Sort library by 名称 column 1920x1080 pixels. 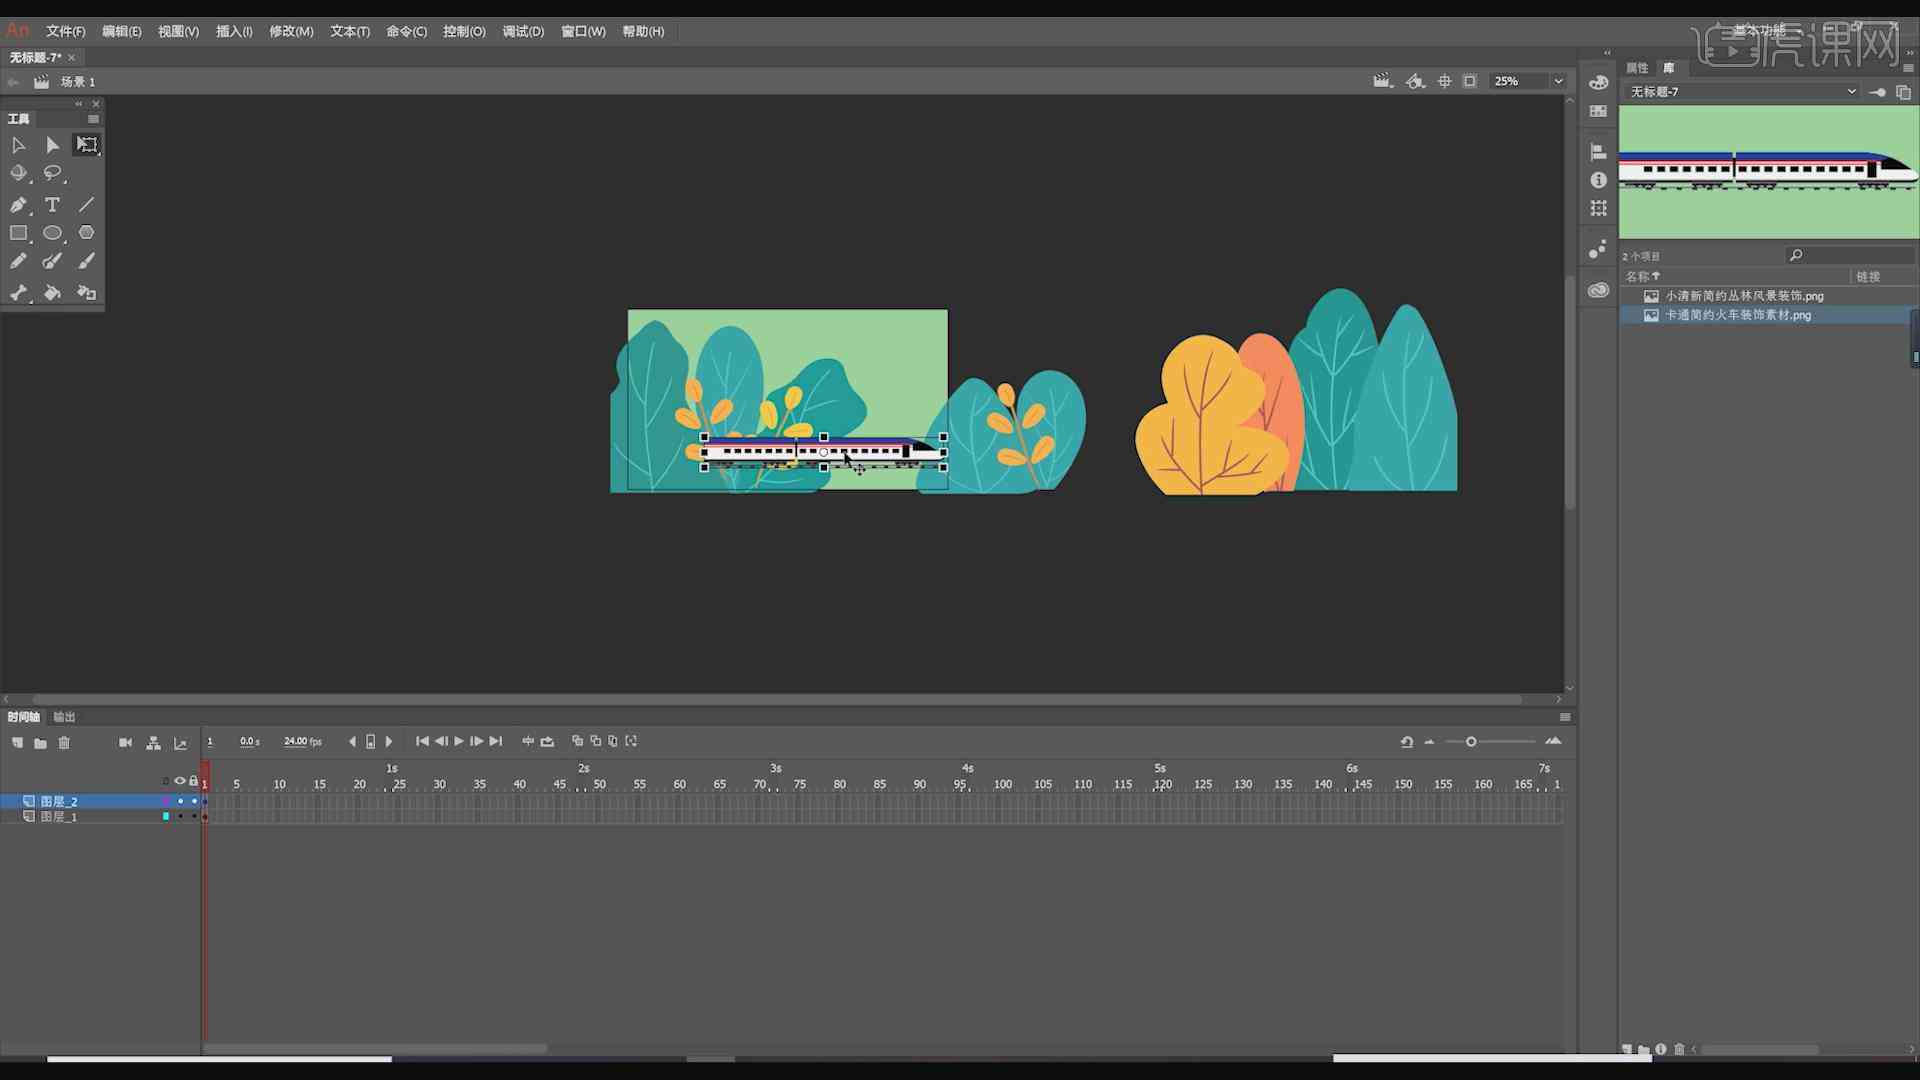click(1642, 277)
